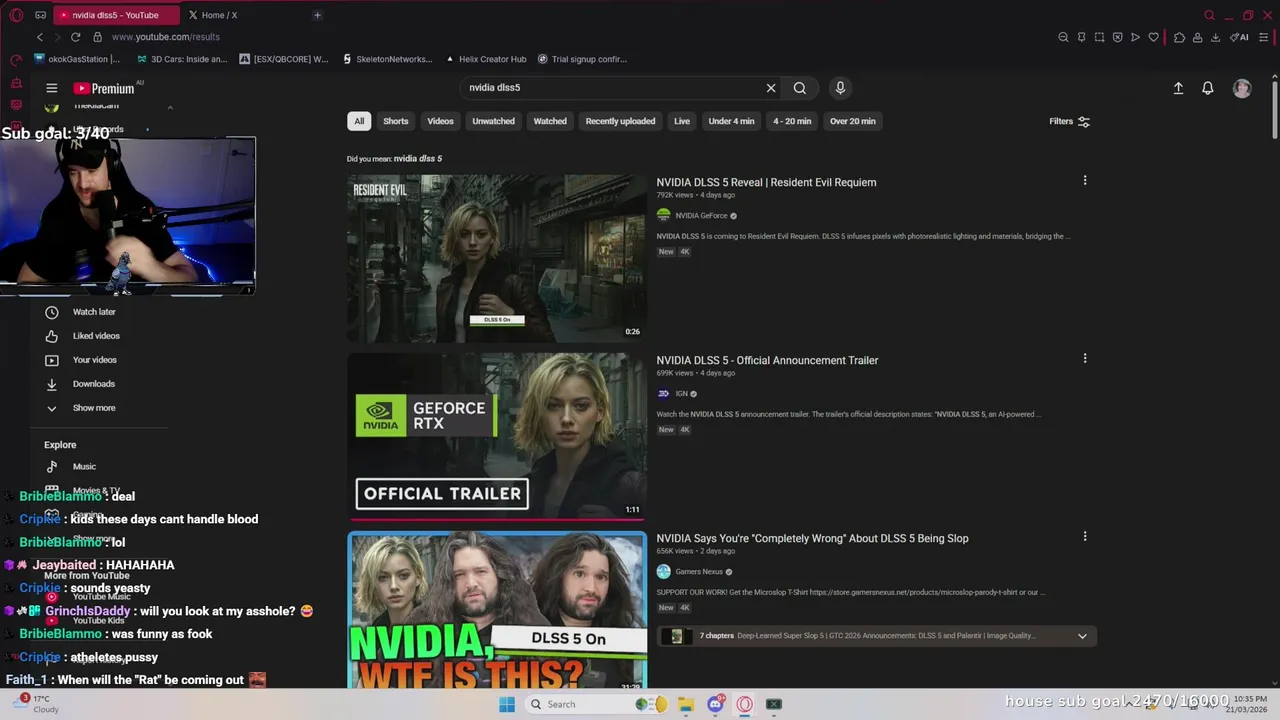Open File Explorer from taskbar
Viewport: 1280px width, 720px height.
click(686, 704)
